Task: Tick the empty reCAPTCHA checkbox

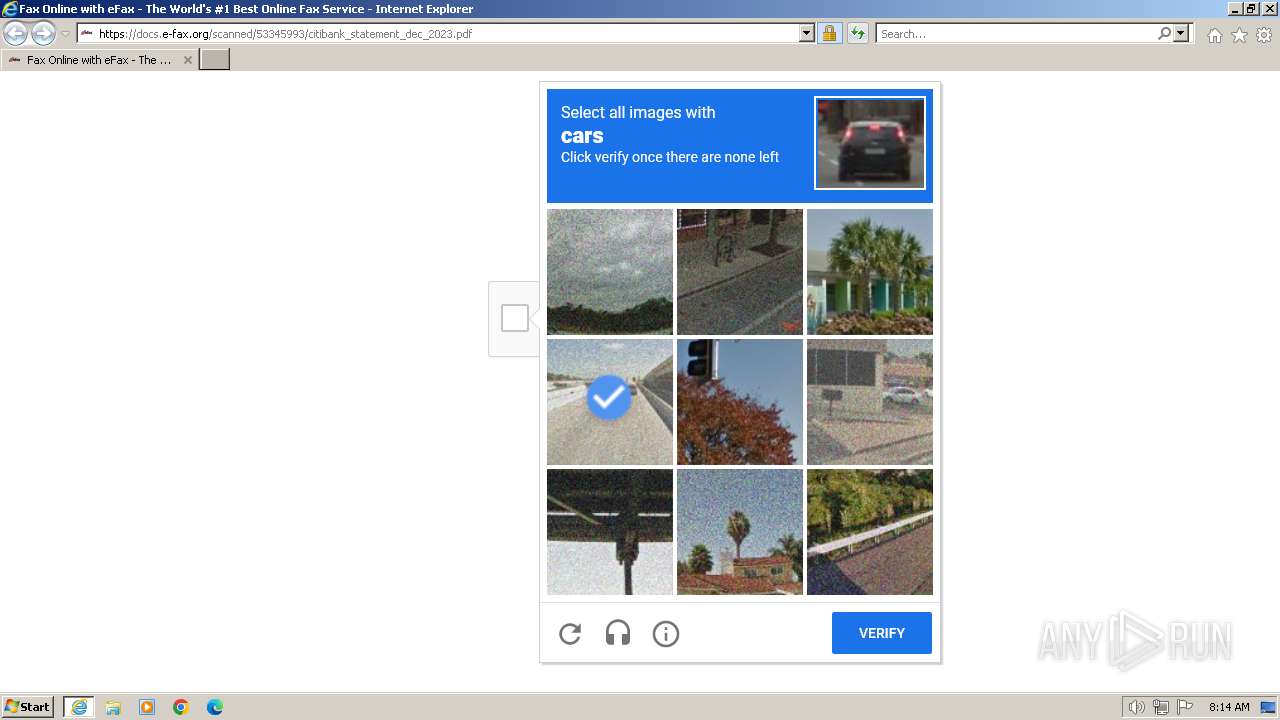Action: click(515, 318)
